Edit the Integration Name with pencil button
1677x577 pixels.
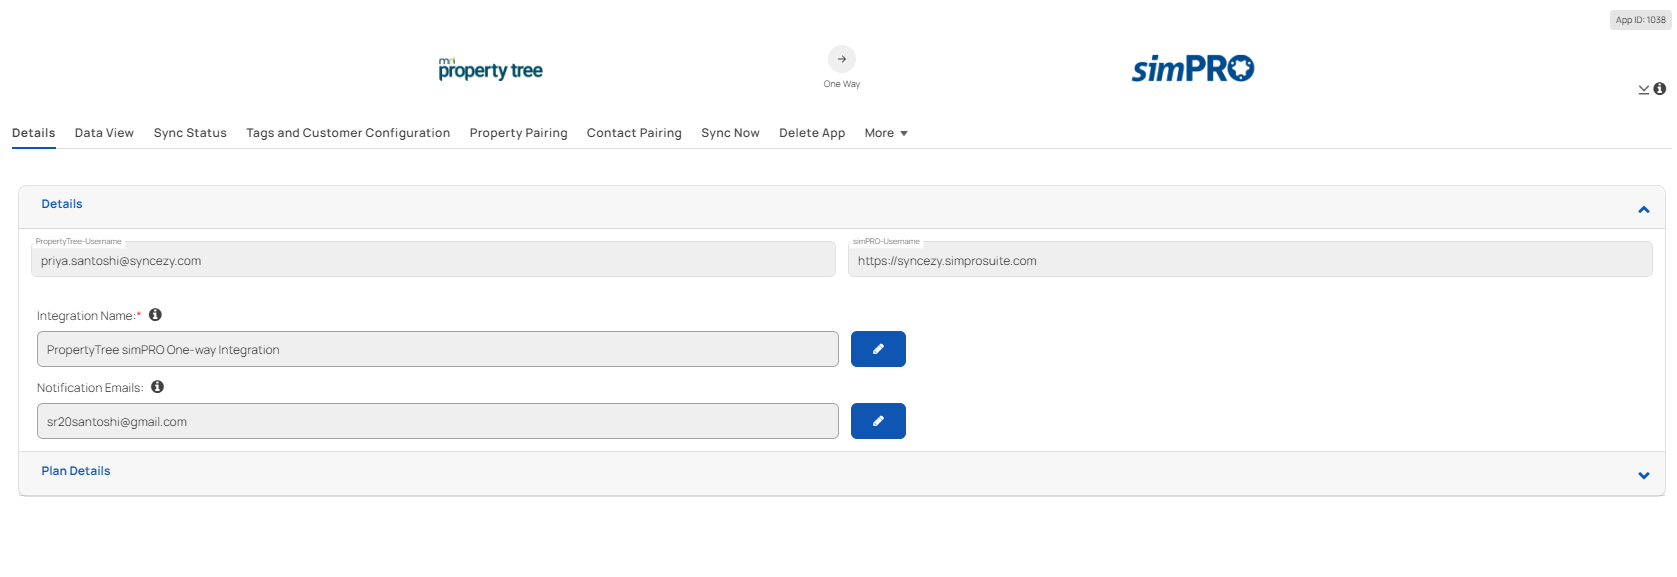pos(878,349)
